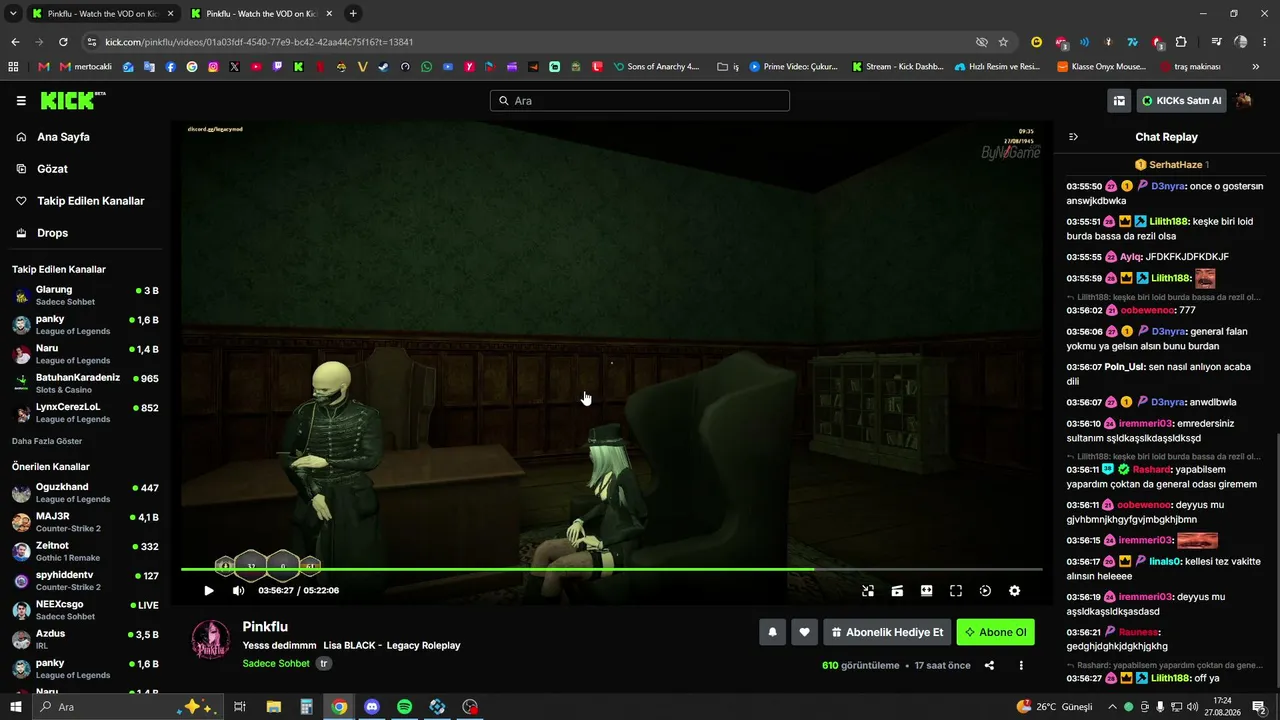This screenshot has height=720, width=1280.
Task: Expand Daha Fazla Göster channel list
Action: (47, 441)
